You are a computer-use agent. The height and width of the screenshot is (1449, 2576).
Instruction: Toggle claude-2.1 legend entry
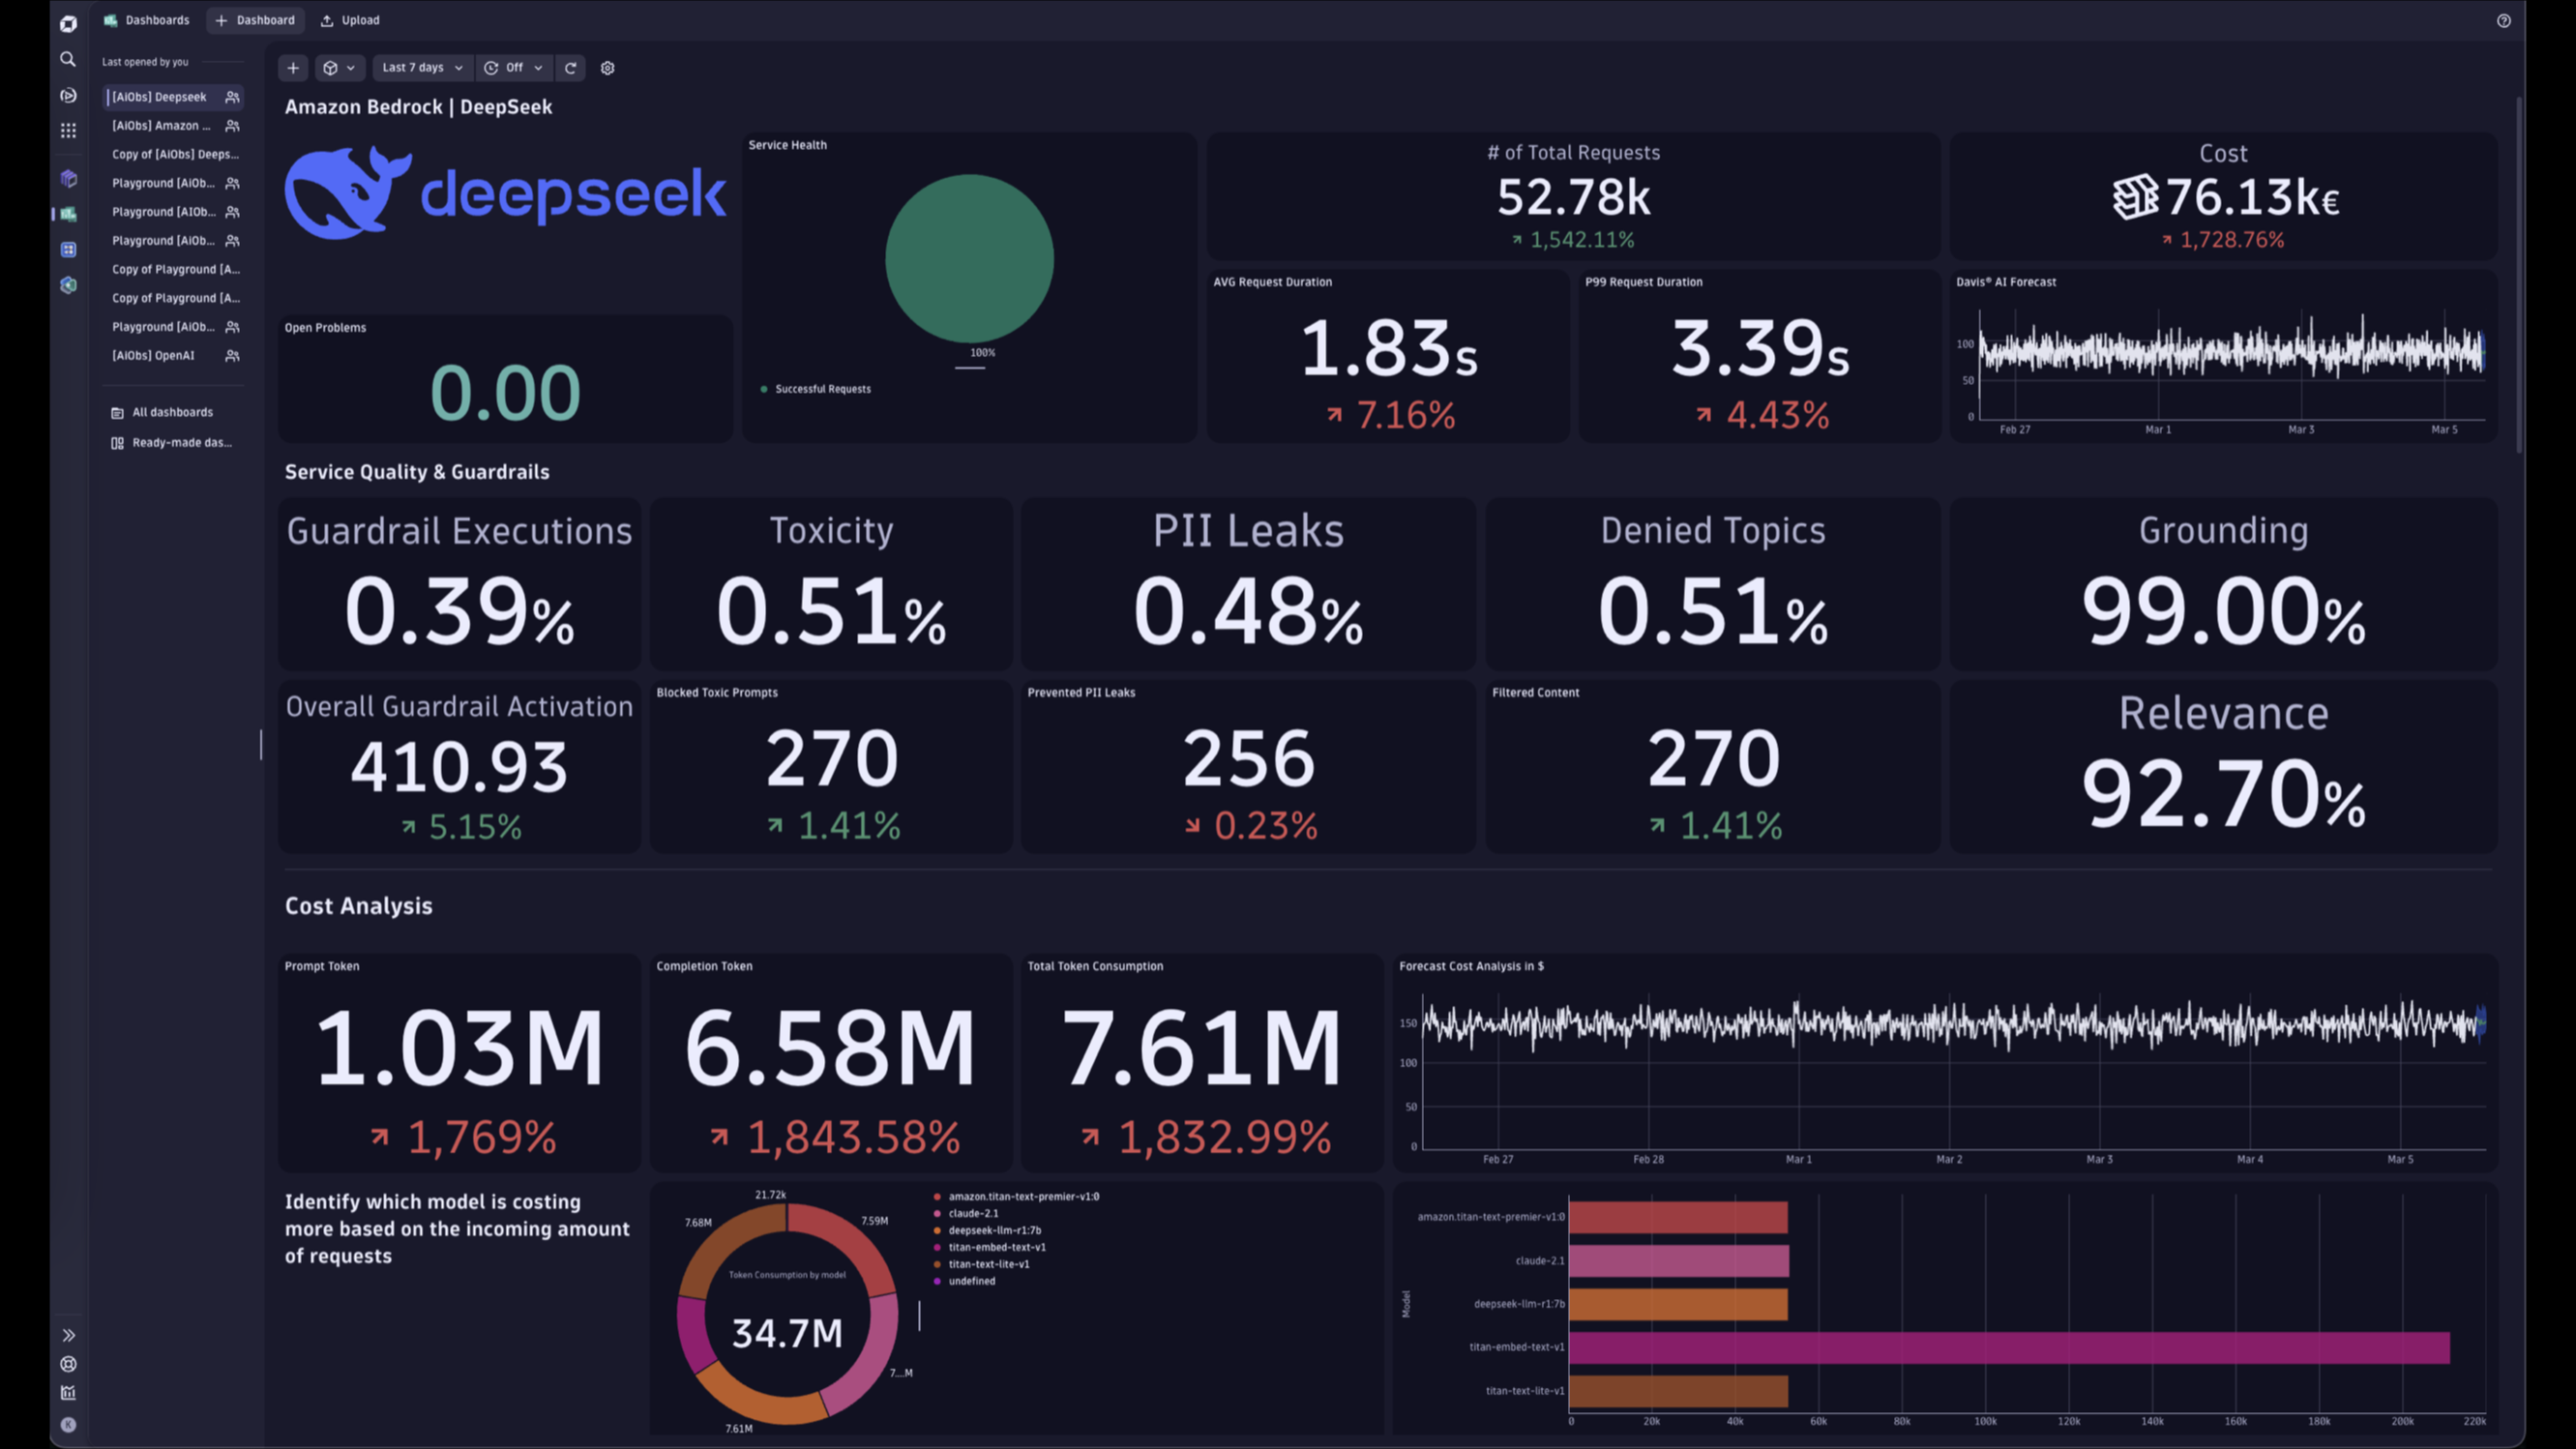965,1214
